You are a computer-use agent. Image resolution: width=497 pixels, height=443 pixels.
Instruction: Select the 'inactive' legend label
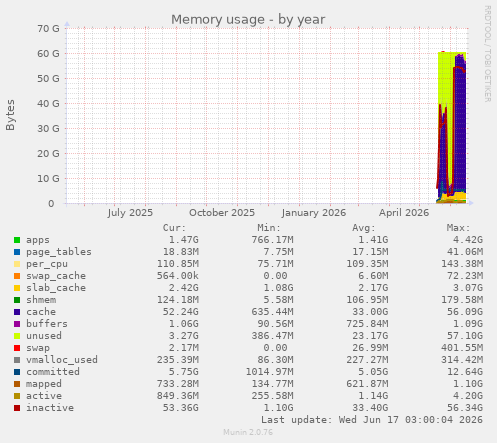[x=50, y=408]
